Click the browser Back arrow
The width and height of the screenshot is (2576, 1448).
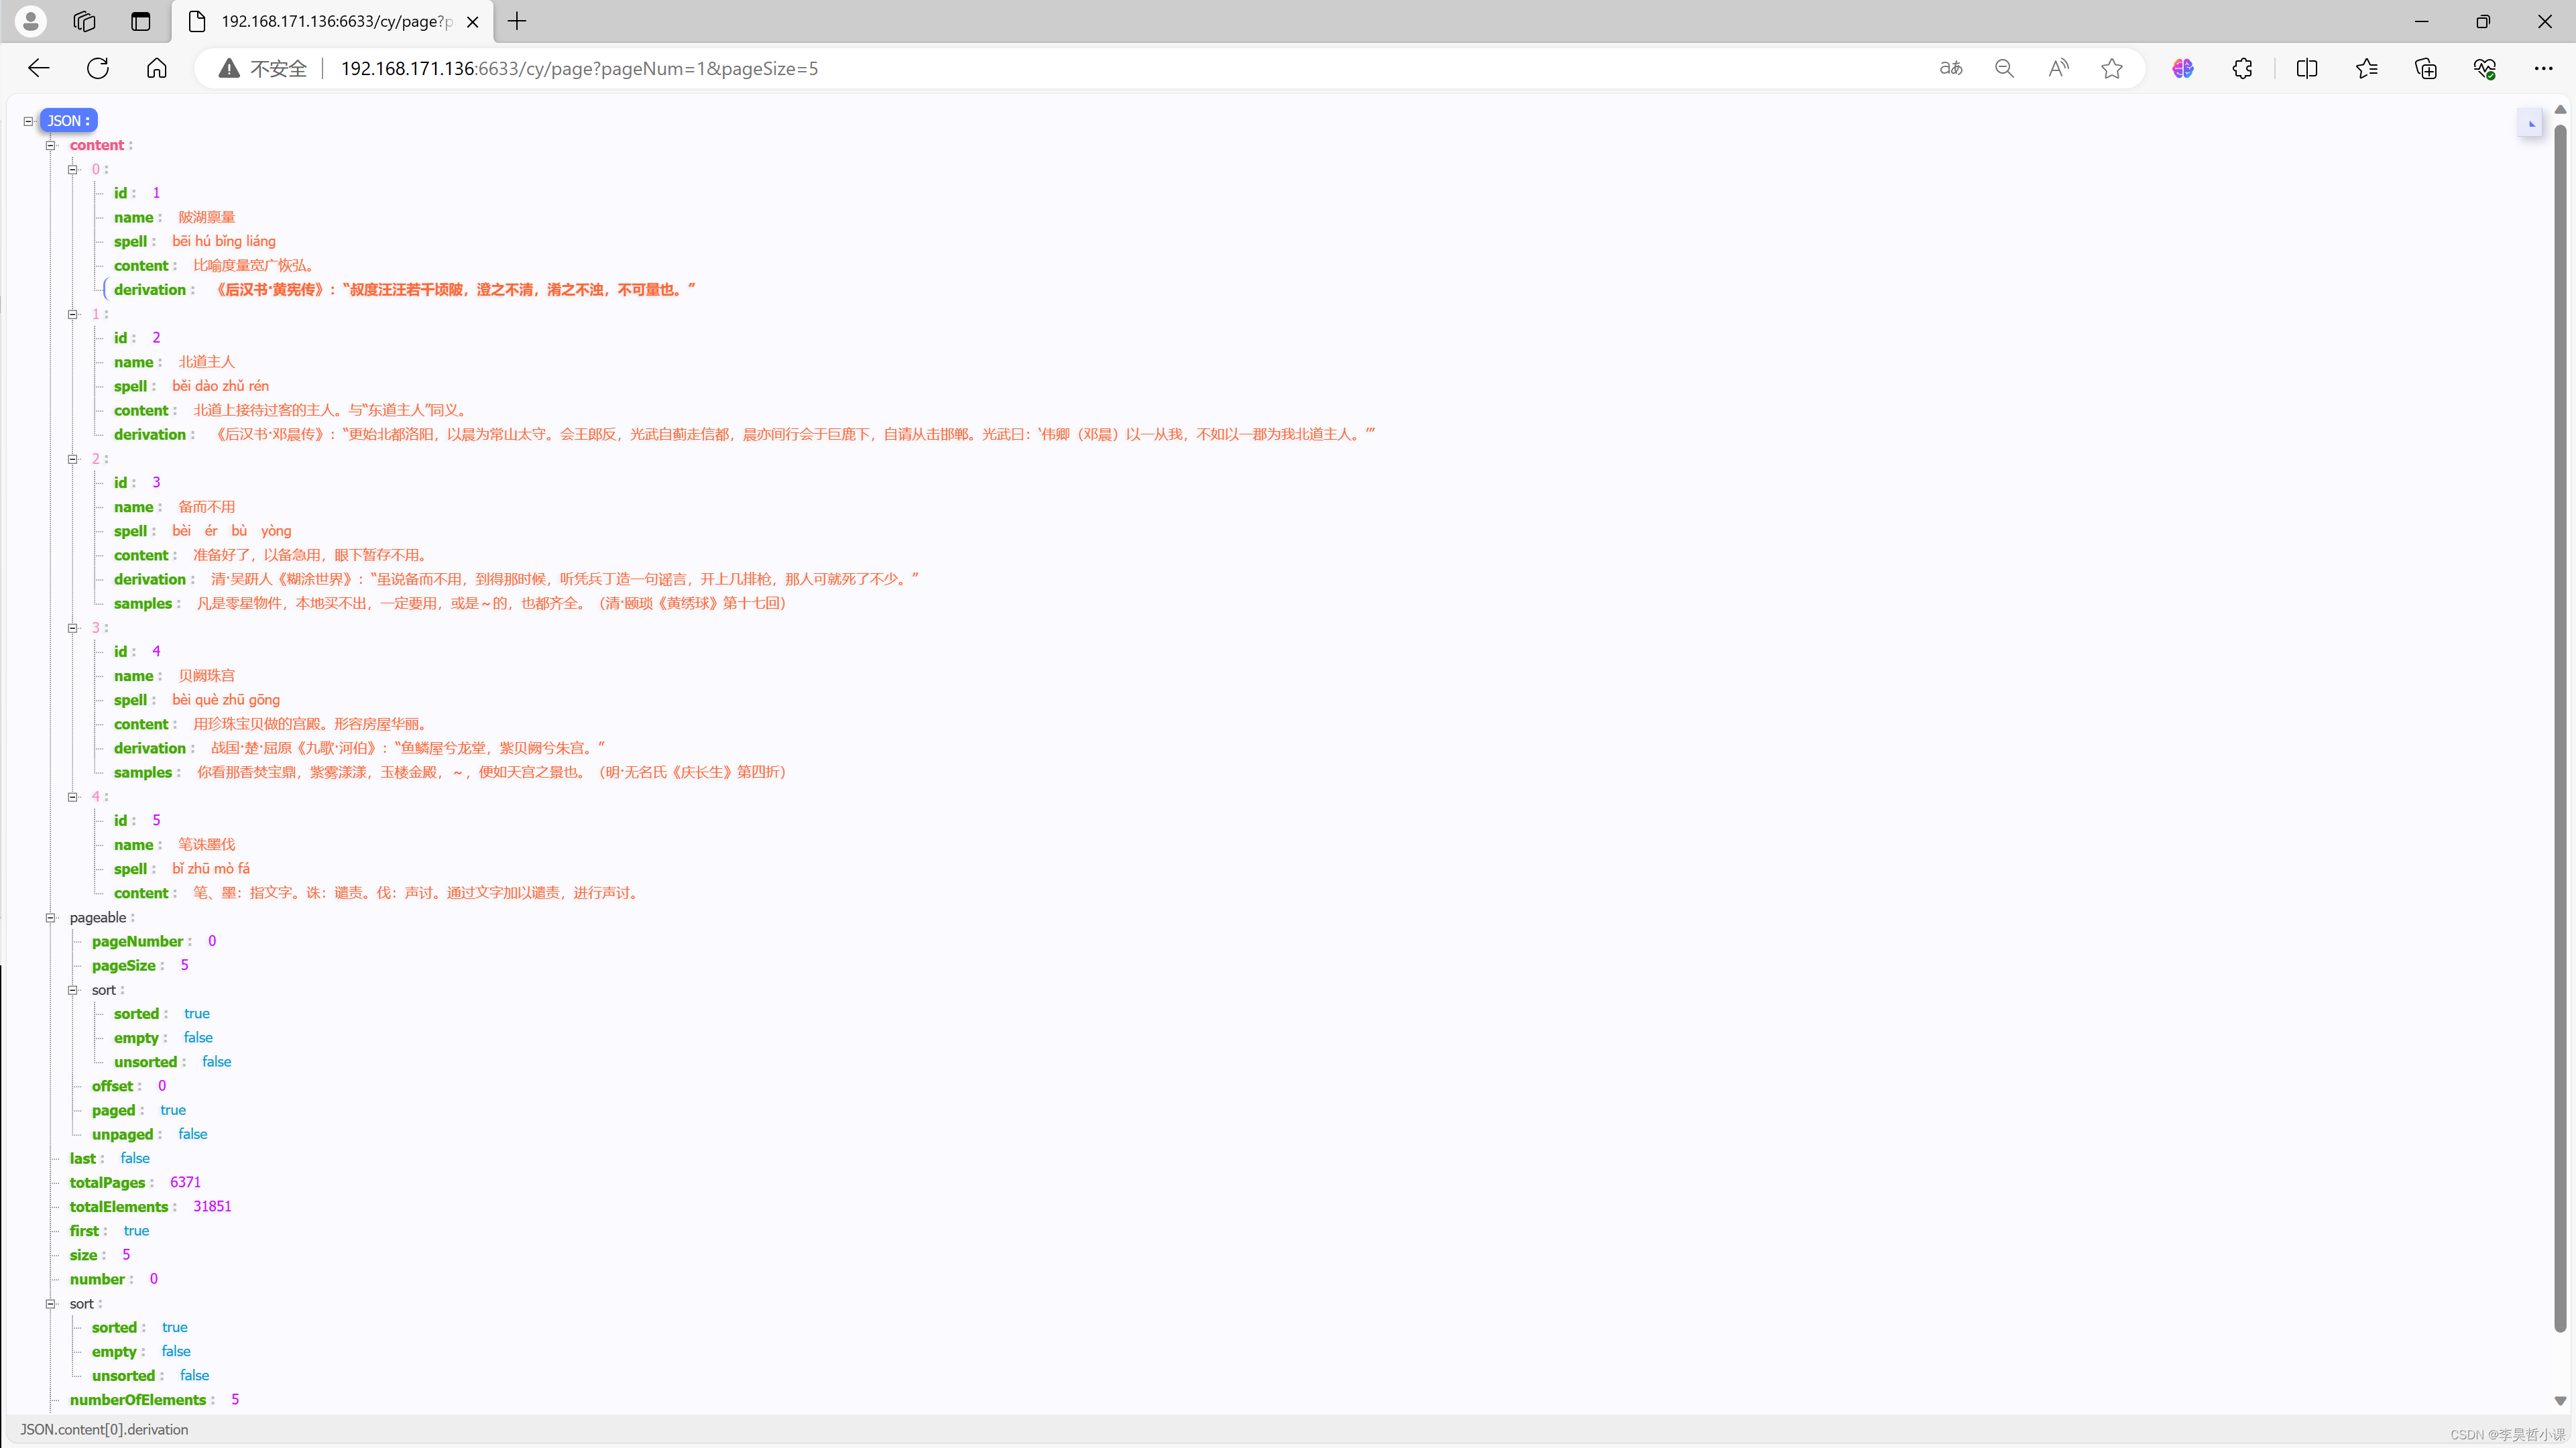coord(39,68)
